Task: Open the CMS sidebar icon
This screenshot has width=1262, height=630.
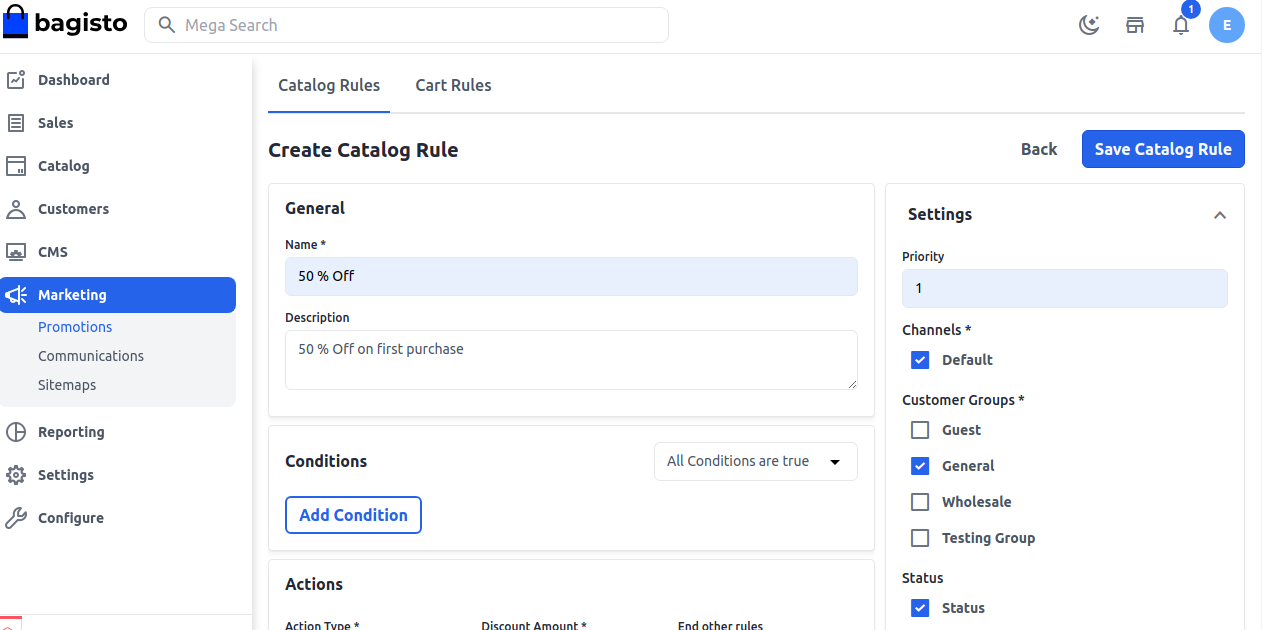Action: (x=17, y=251)
